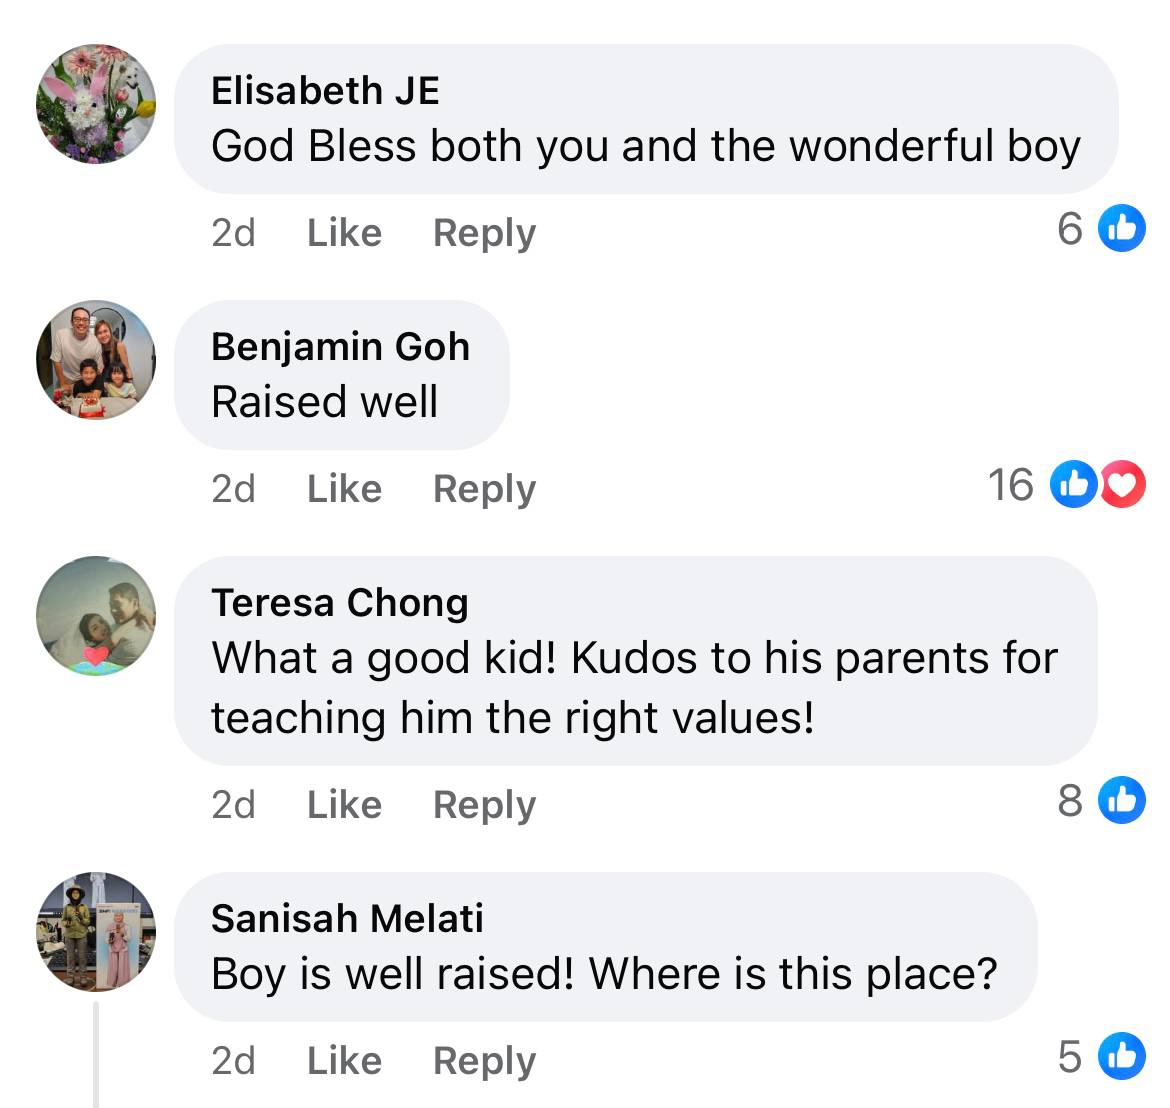
Task: Open Sanisah Melati's profile picture
Action: (x=96, y=932)
